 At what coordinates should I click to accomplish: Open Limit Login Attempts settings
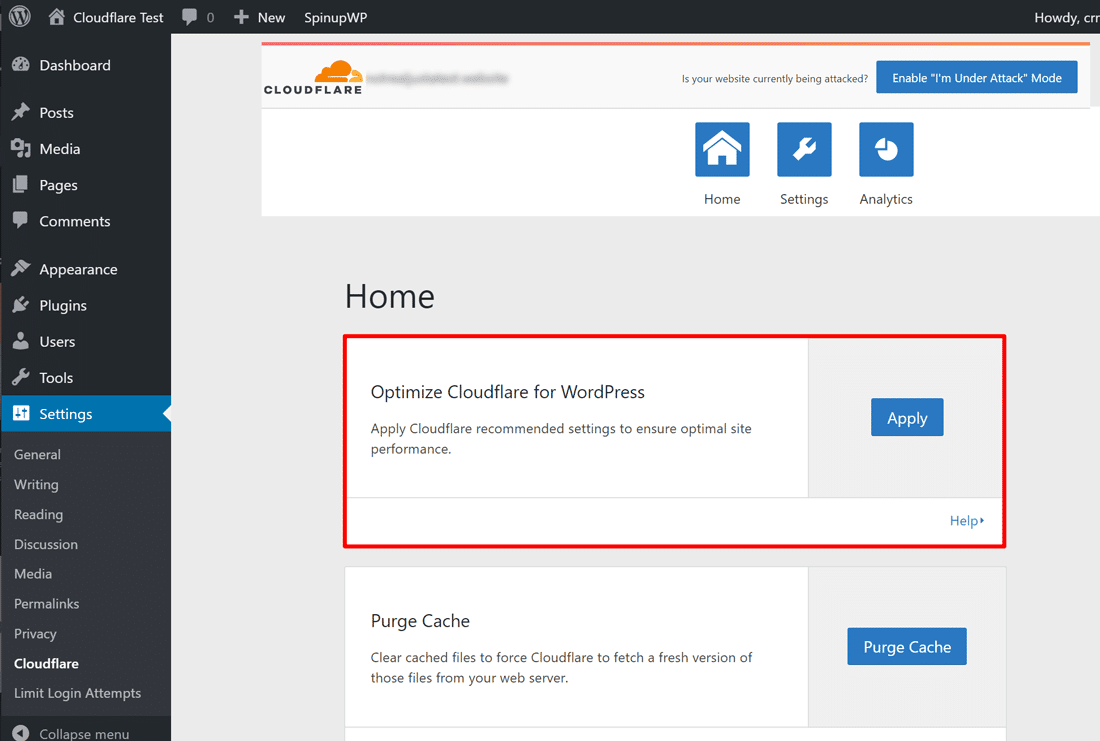pyautogui.click(x=77, y=693)
